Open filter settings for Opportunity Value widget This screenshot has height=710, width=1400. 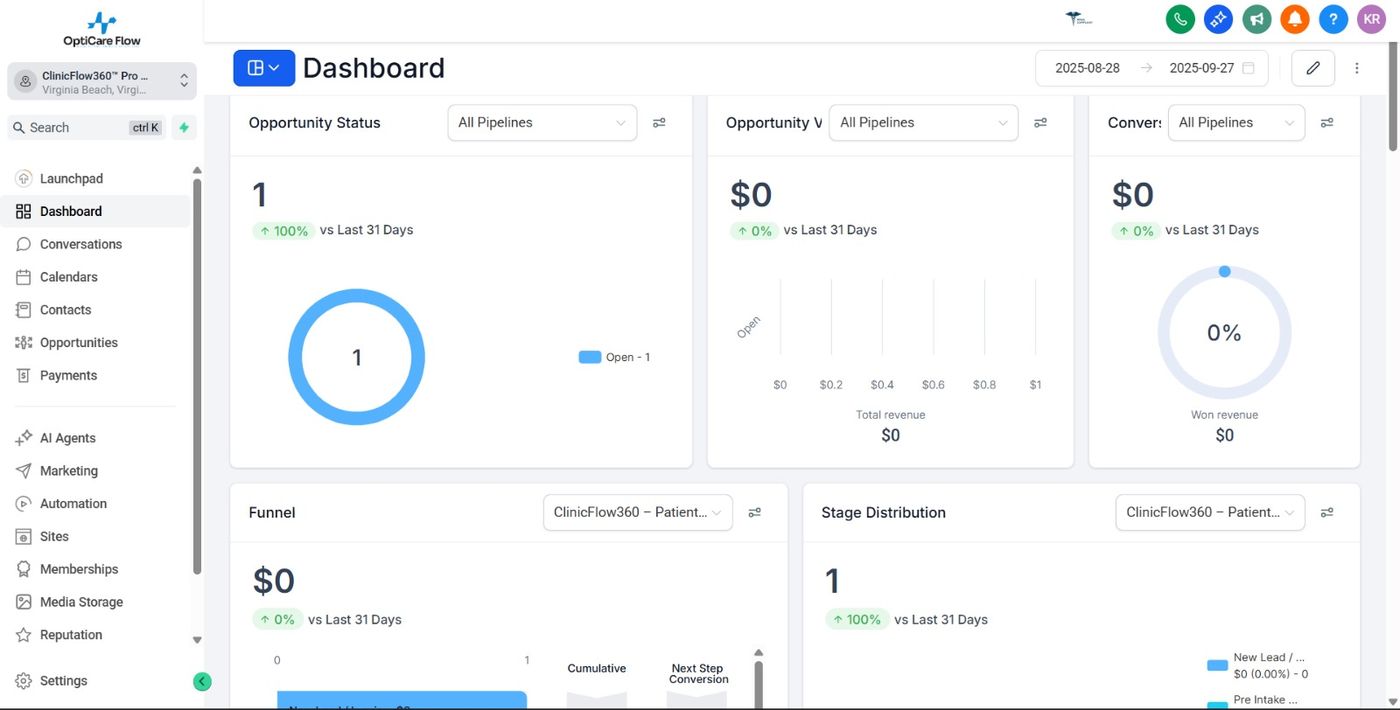(1040, 122)
